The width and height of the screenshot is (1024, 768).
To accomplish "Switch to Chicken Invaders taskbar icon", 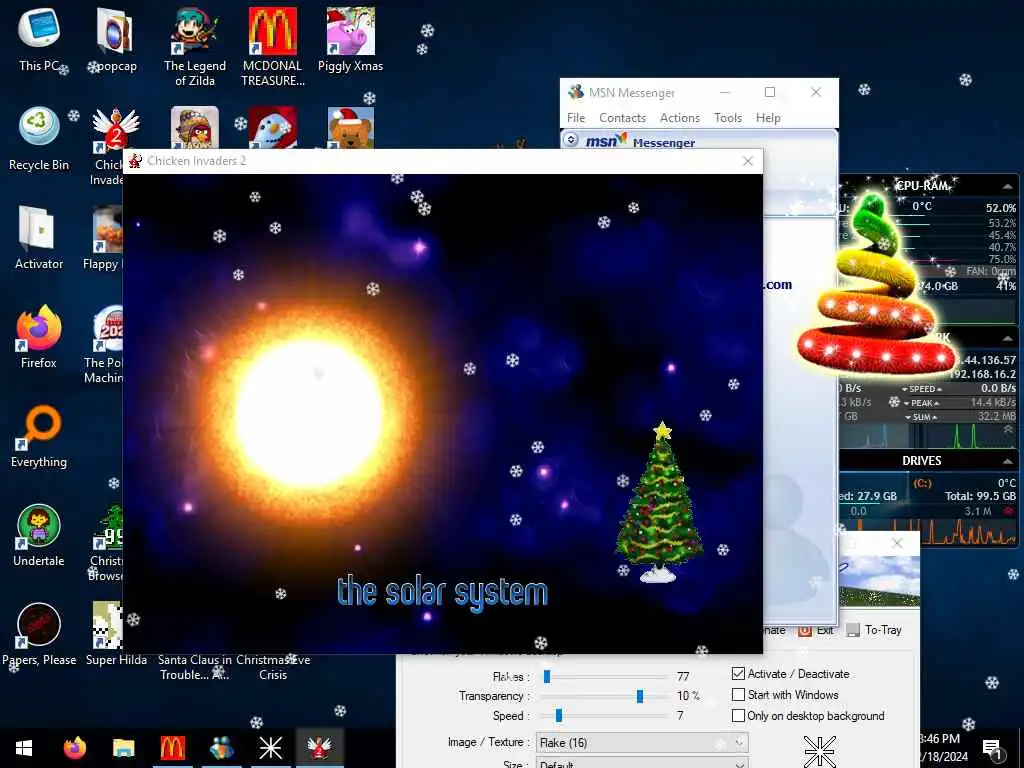I will click(319, 748).
